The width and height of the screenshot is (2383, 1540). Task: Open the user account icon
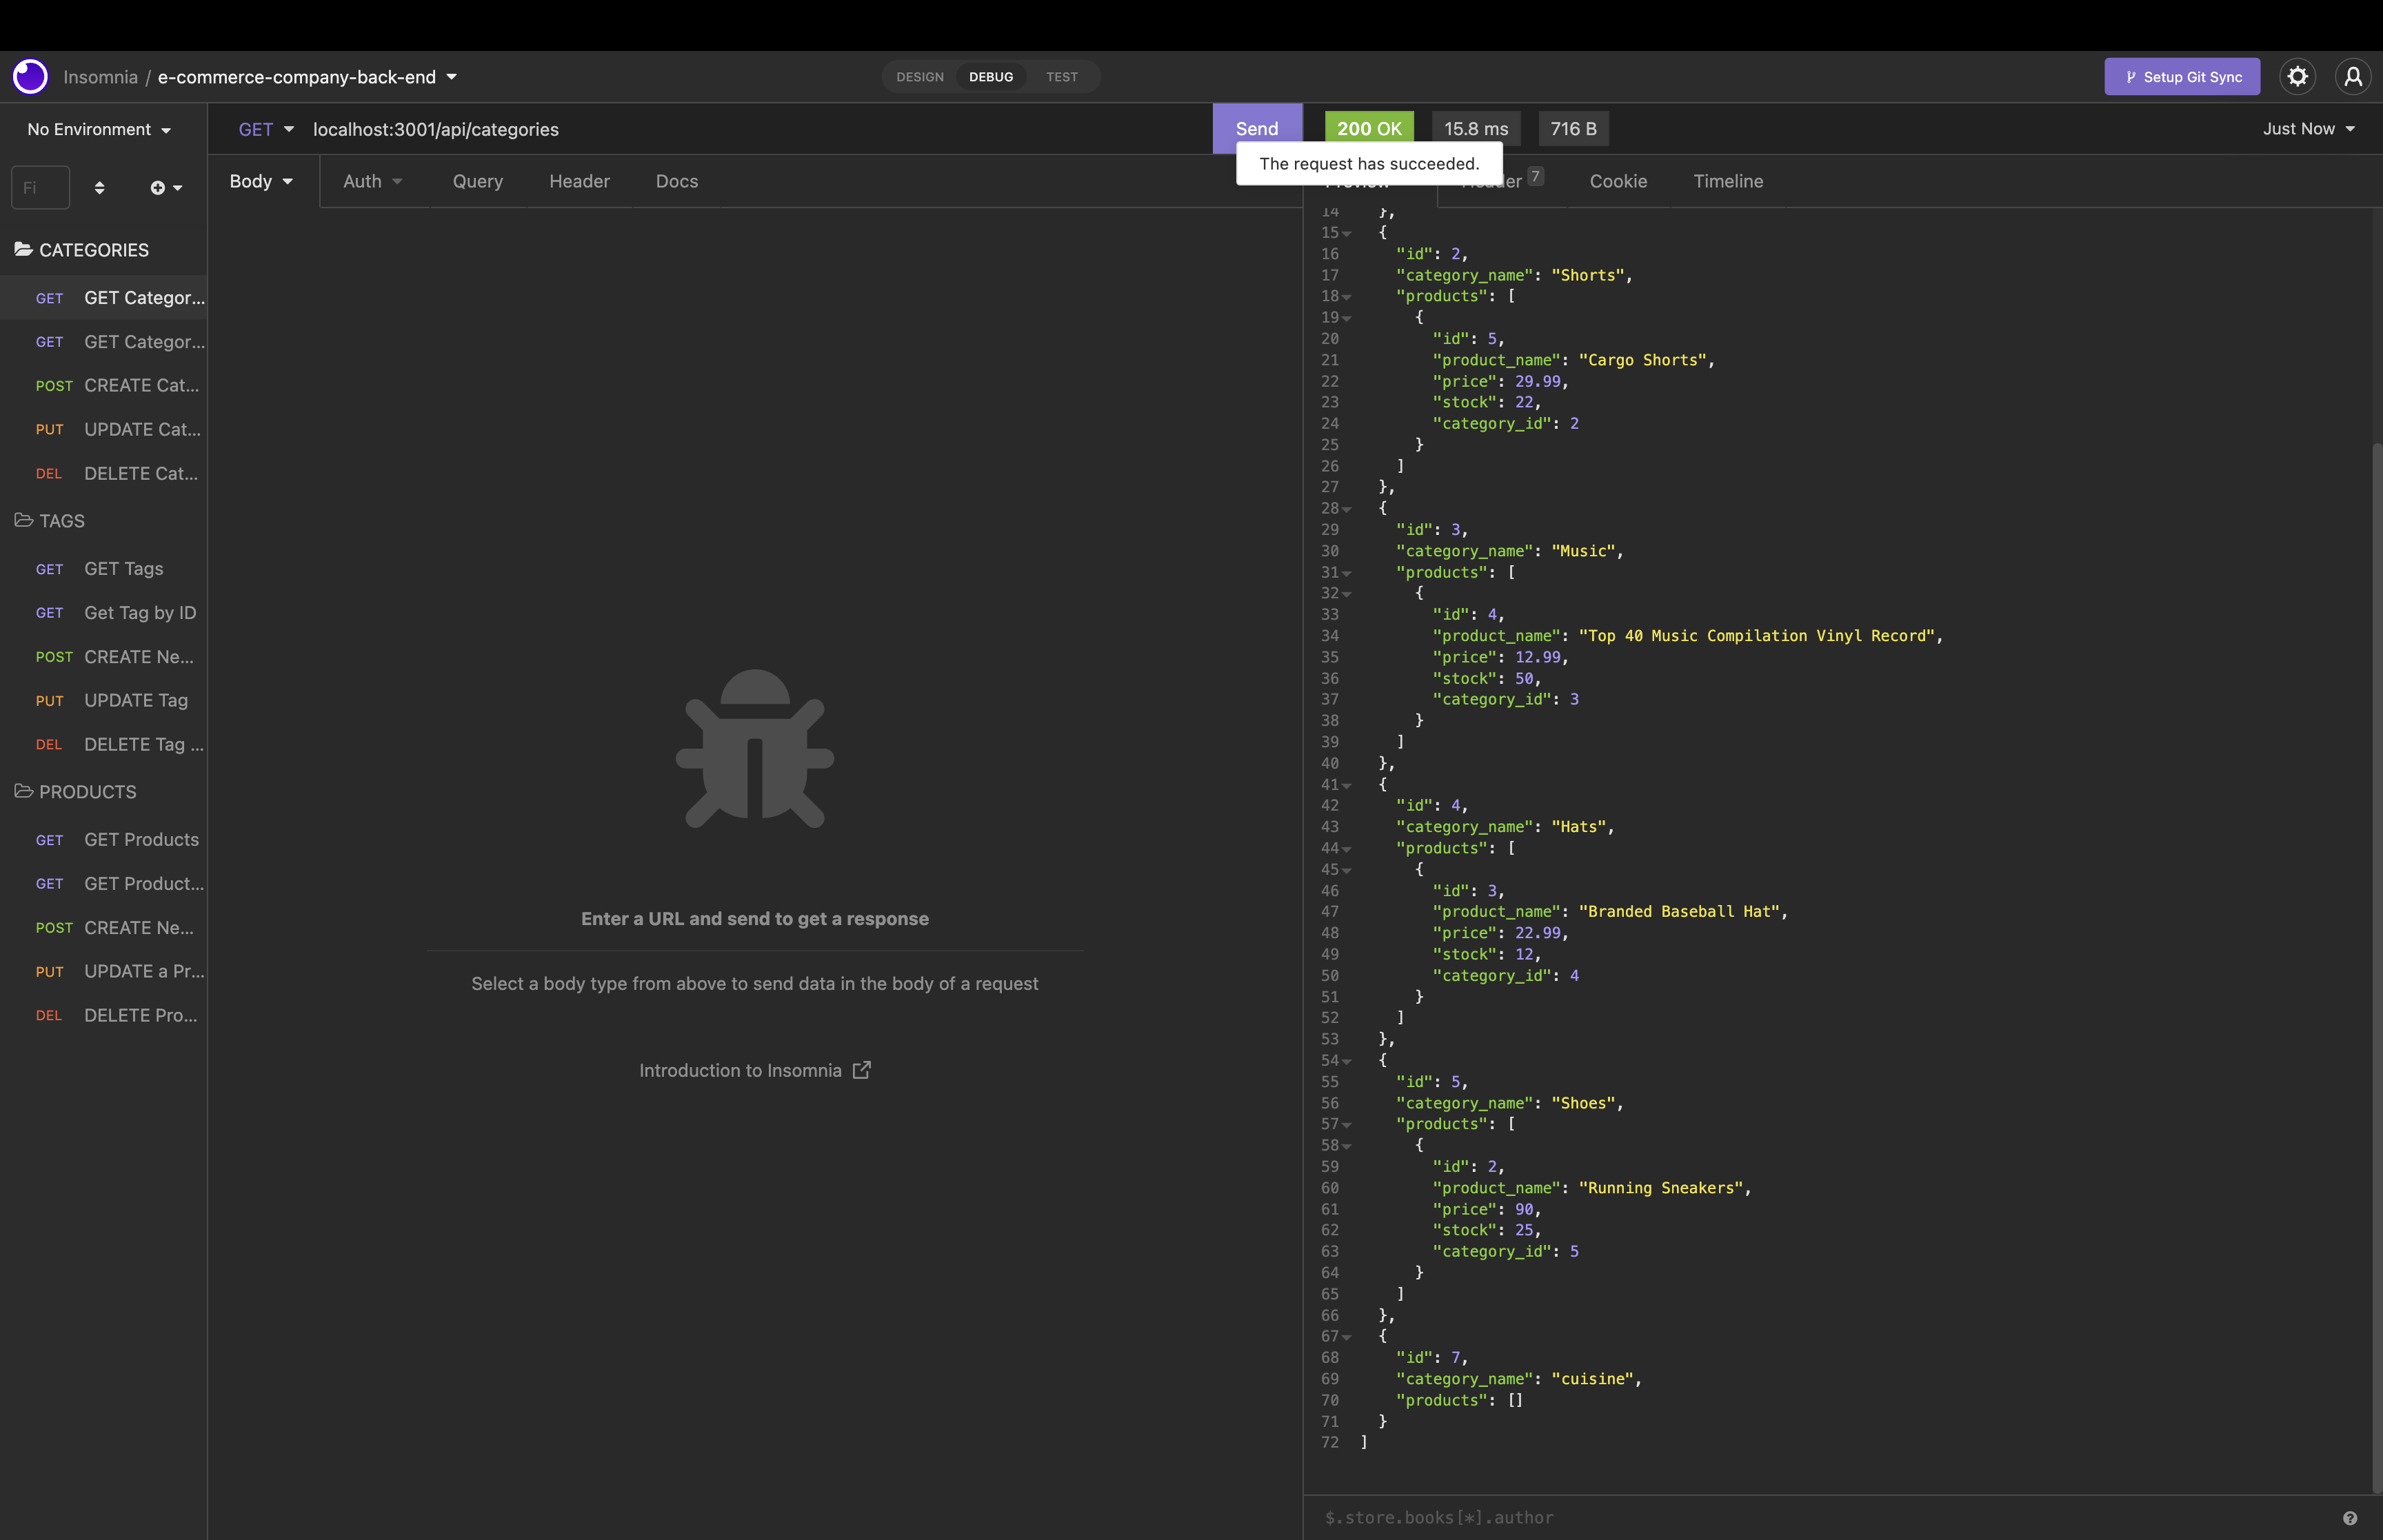click(2353, 76)
